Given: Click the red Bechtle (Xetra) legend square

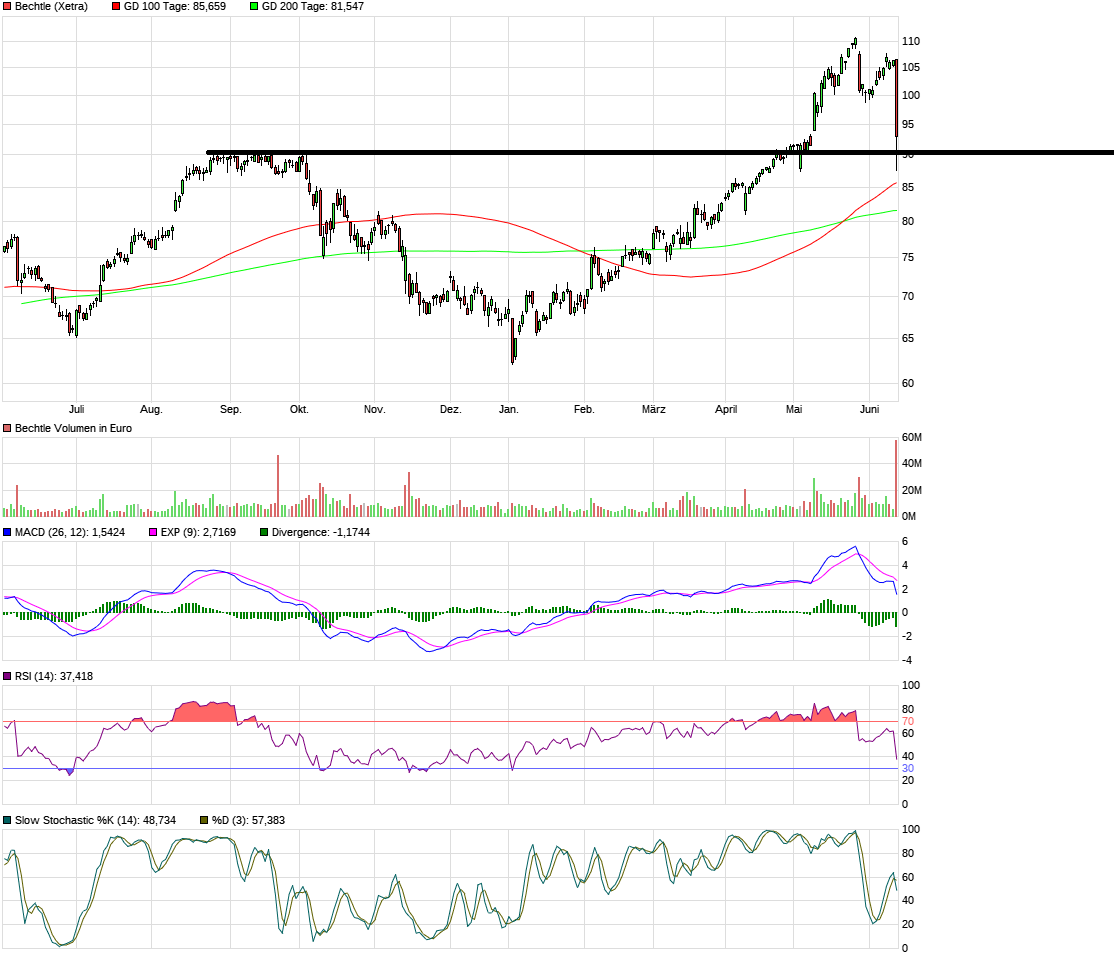Looking at the screenshot, I should (x=8, y=6).
